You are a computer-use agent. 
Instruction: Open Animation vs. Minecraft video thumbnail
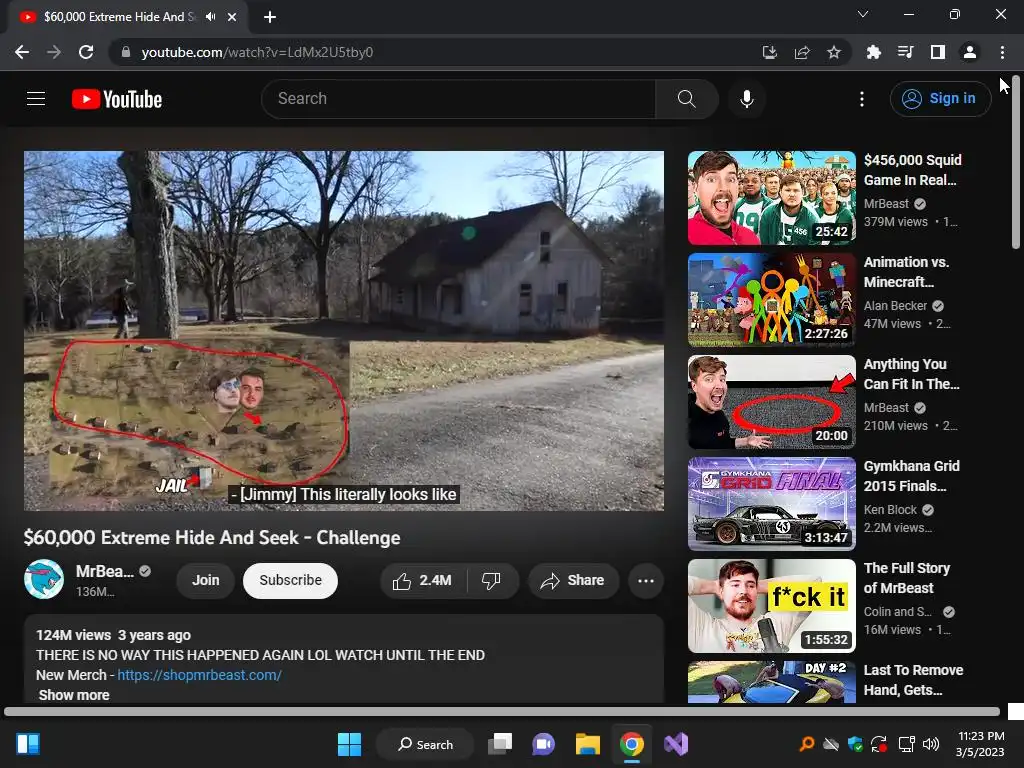point(771,300)
